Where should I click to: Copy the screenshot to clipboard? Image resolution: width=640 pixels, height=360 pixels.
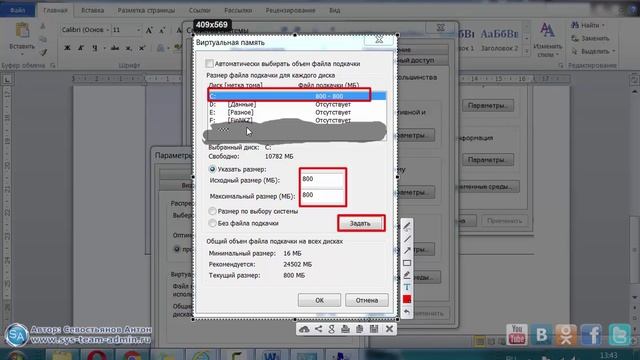click(x=360, y=329)
